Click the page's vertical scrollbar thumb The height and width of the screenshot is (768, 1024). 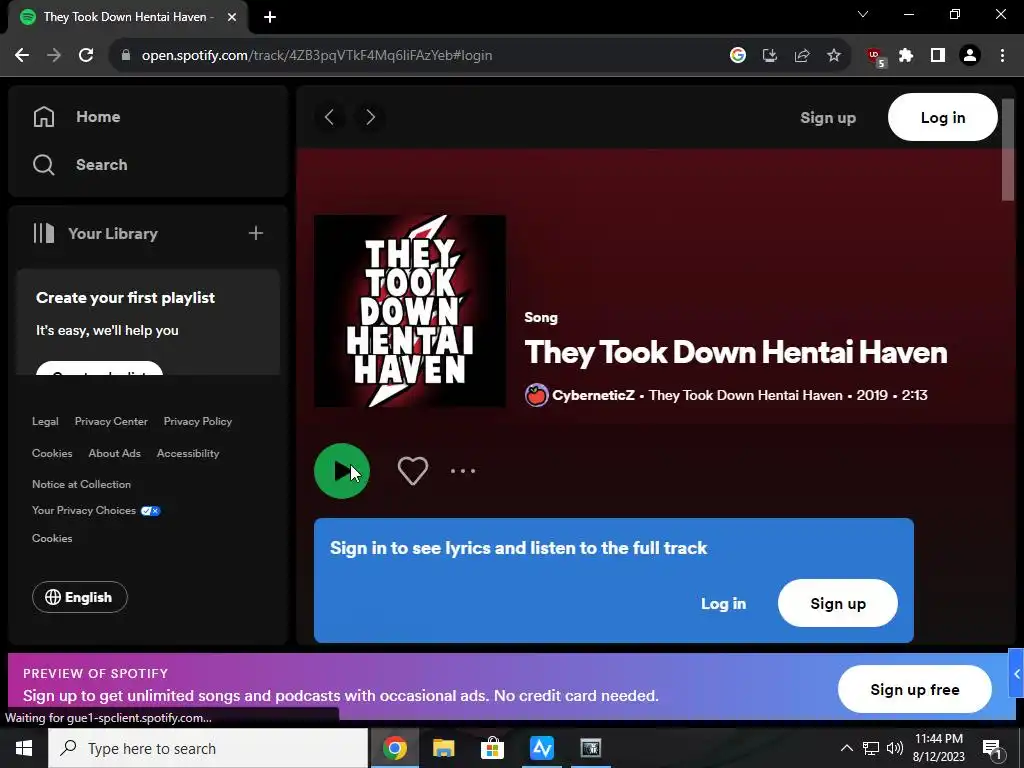(1008, 150)
